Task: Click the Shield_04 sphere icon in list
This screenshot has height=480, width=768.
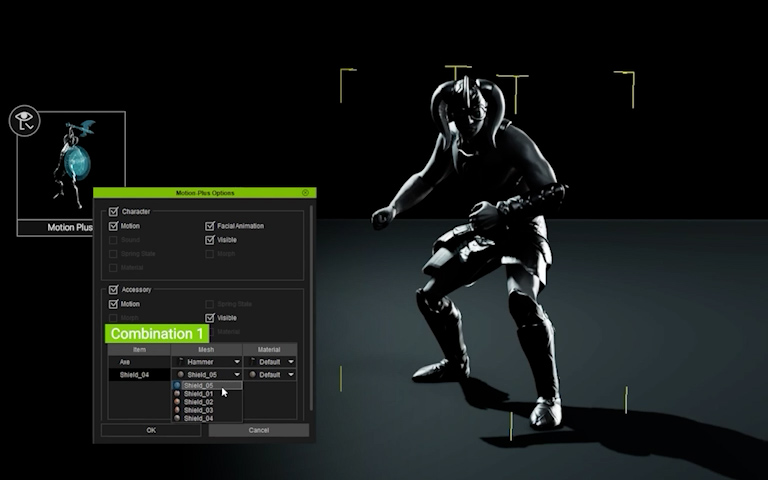Action: click(178, 418)
